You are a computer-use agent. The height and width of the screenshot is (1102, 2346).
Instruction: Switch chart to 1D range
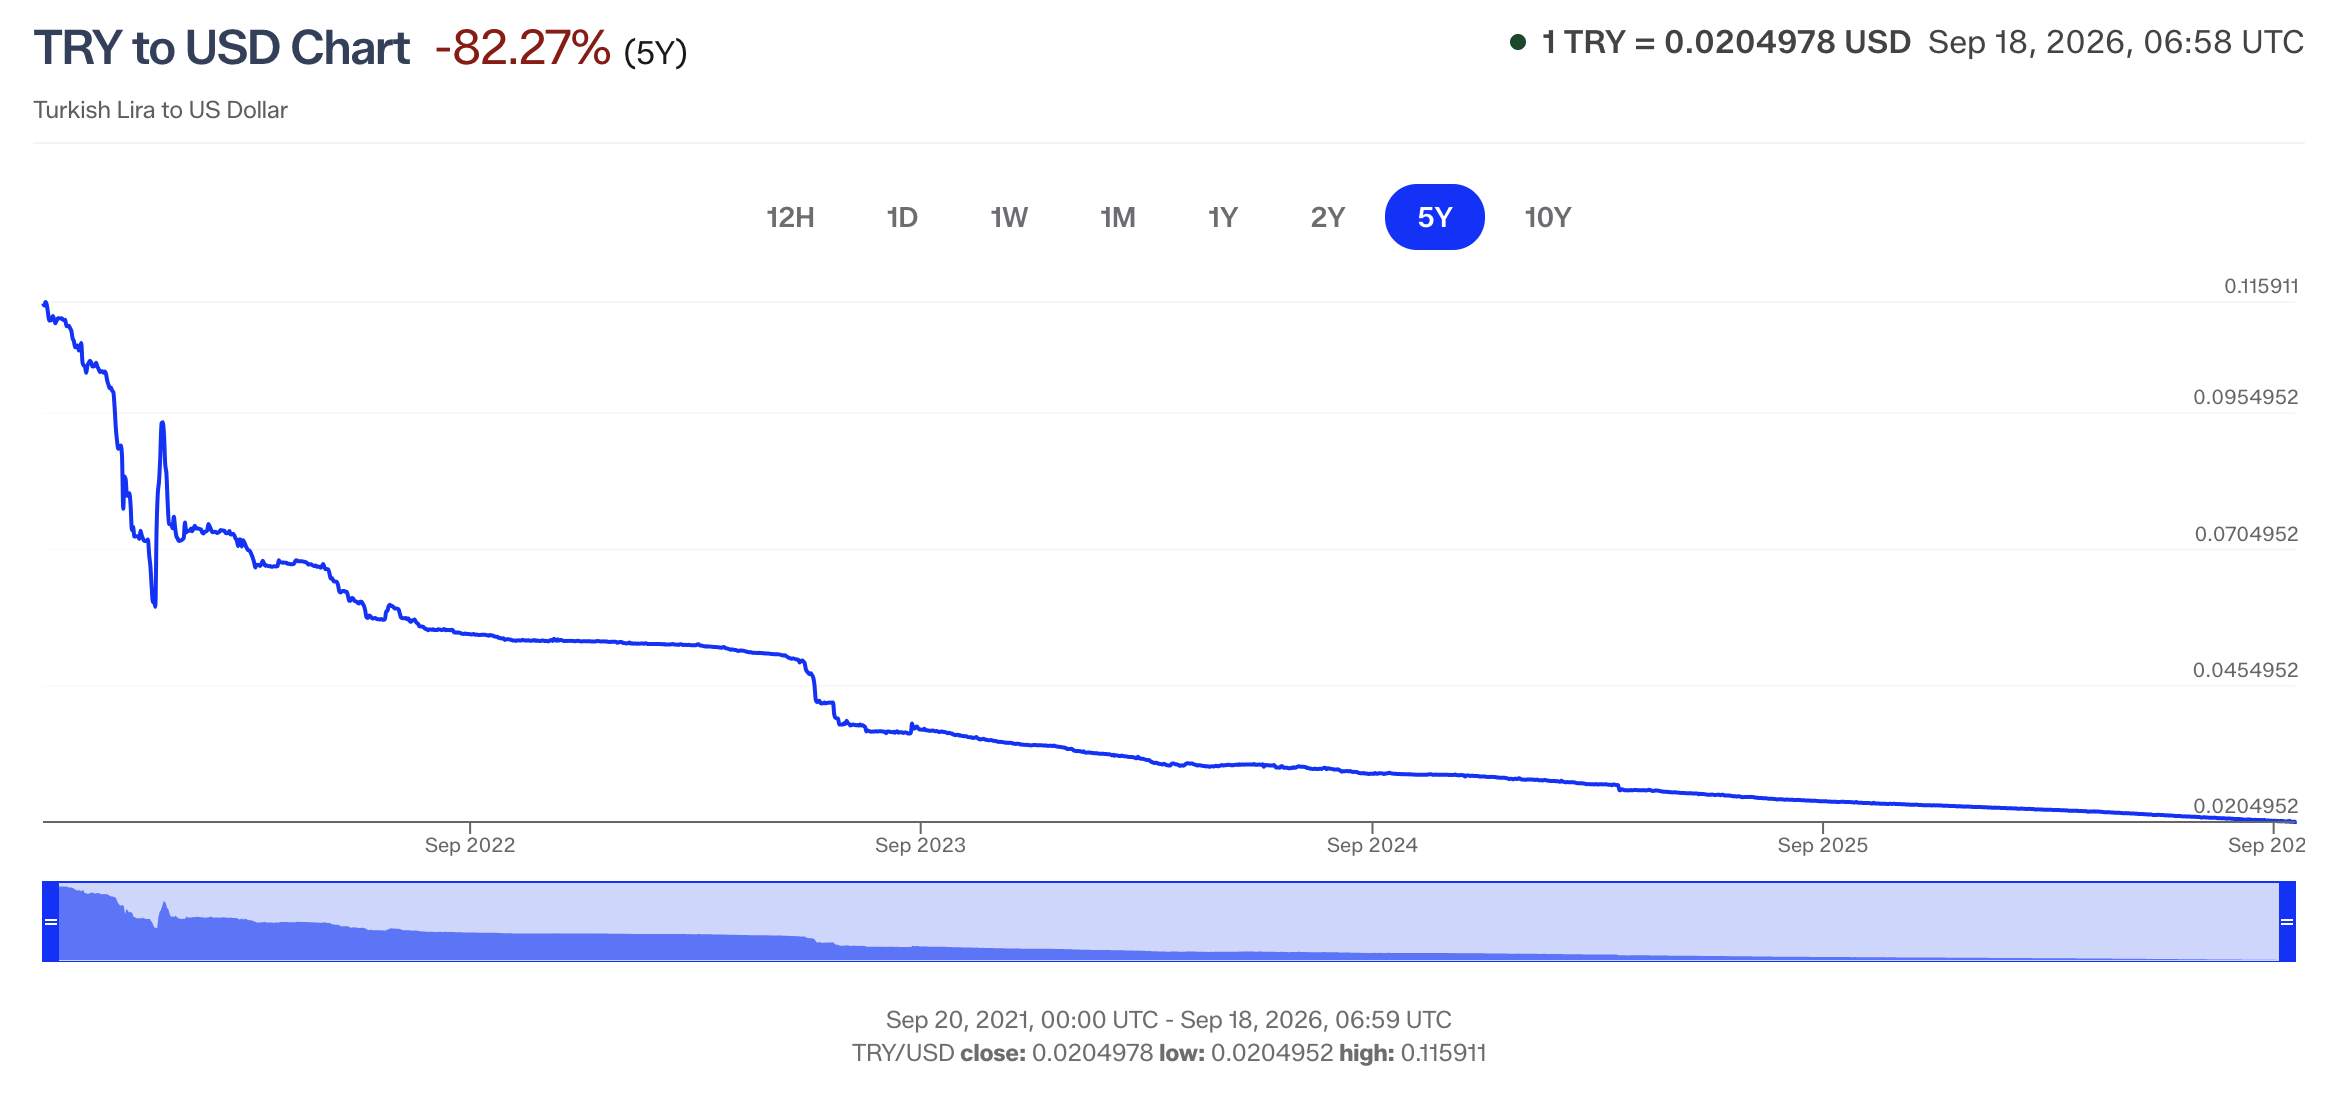902,217
